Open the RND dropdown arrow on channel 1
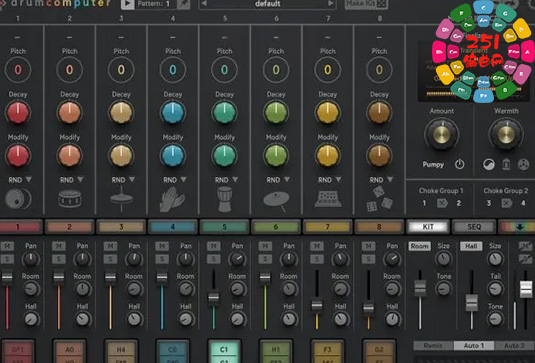This screenshot has width=535, height=363. (x=29, y=179)
